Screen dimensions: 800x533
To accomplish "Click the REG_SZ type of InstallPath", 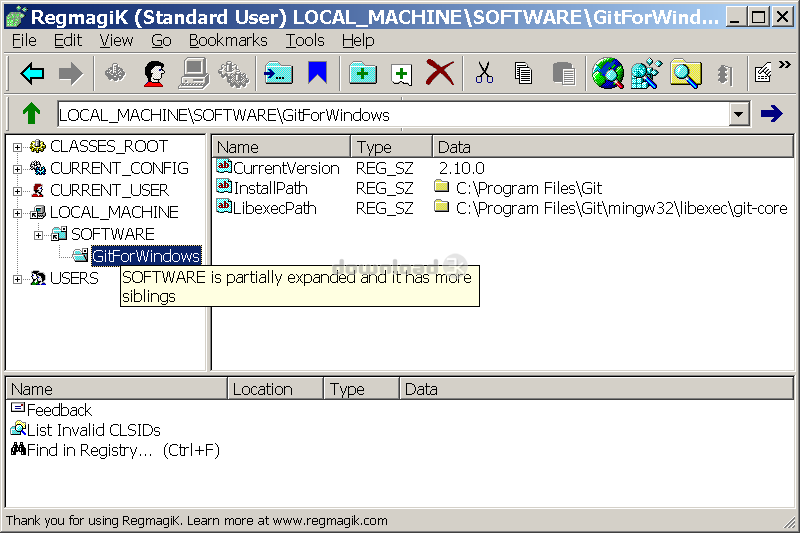I will click(x=384, y=188).
